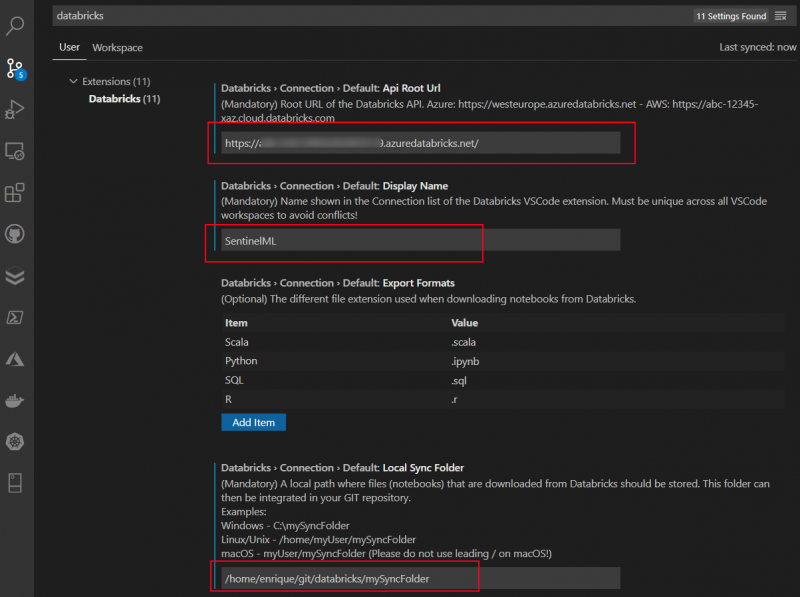Select the User settings tab

click(69, 47)
